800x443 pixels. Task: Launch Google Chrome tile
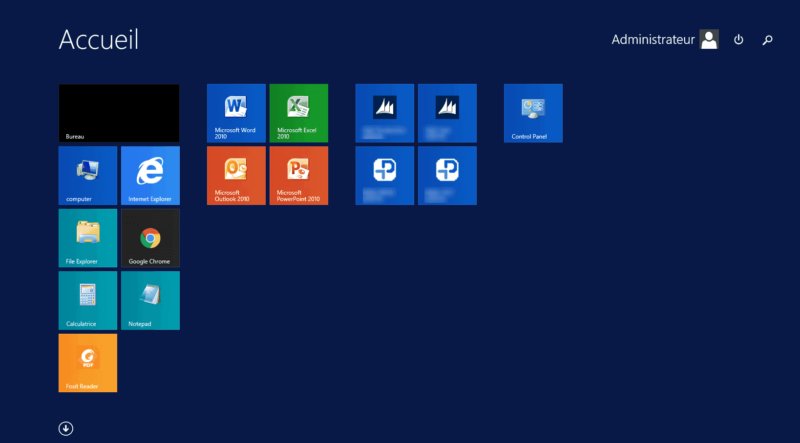(x=151, y=238)
